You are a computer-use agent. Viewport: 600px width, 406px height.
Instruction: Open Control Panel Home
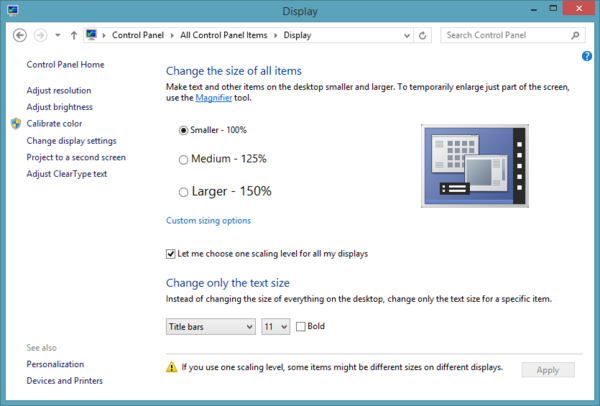(x=65, y=65)
